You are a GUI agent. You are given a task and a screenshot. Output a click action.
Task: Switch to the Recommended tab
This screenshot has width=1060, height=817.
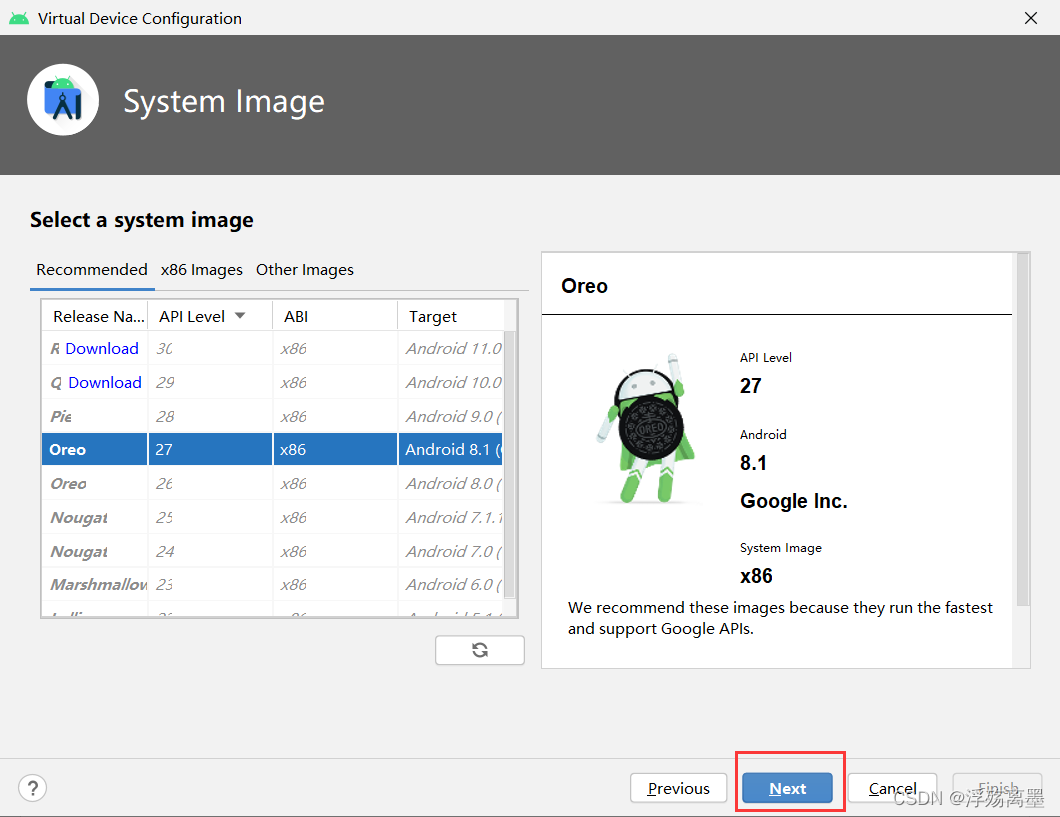92,270
